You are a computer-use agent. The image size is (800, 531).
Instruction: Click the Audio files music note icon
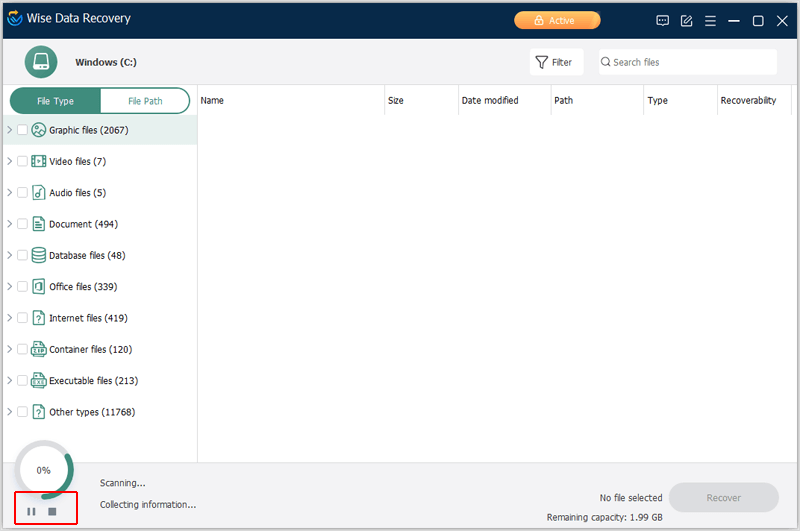click(39, 192)
